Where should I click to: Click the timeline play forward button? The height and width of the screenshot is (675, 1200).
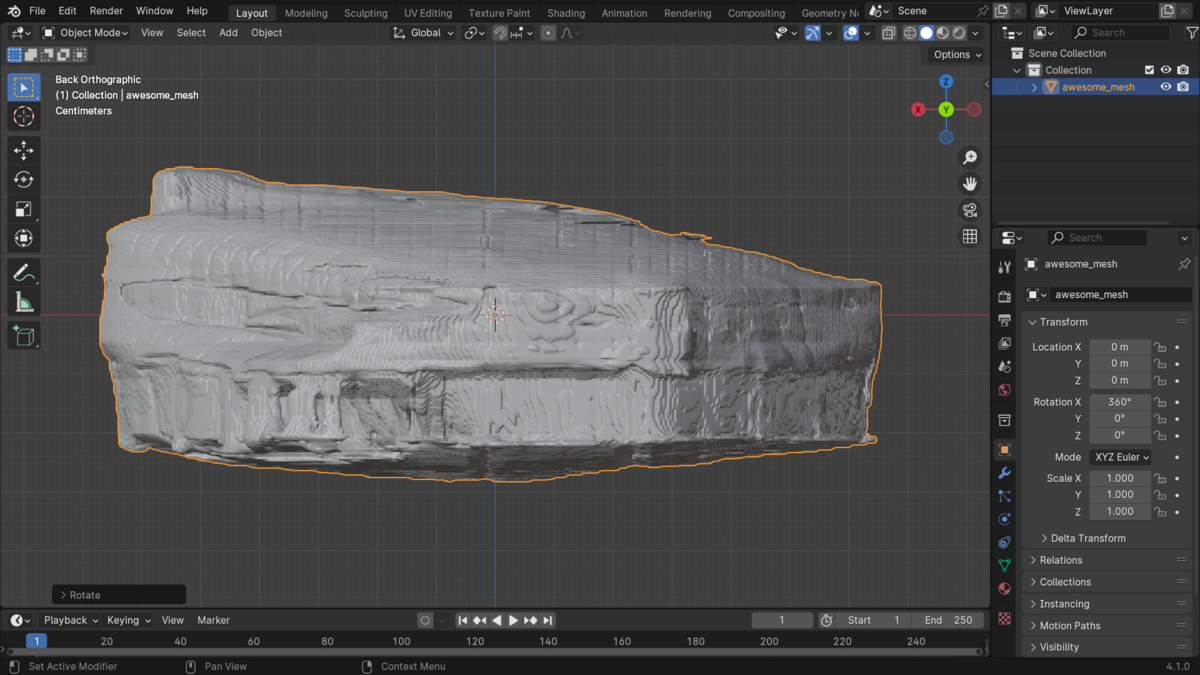click(514, 621)
